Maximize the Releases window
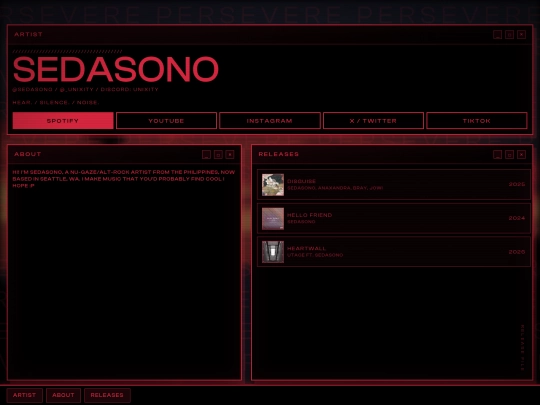The image size is (540, 405). pyautogui.click(x=509, y=154)
